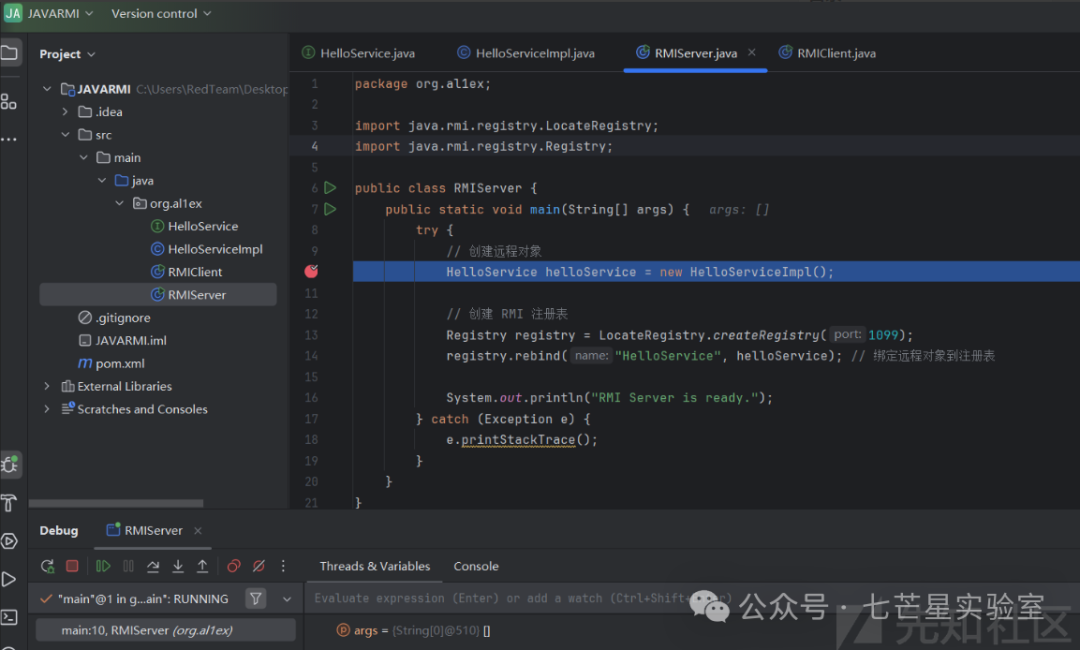
Task: Select RMIServer in project tree
Action: (x=158, y=295)
